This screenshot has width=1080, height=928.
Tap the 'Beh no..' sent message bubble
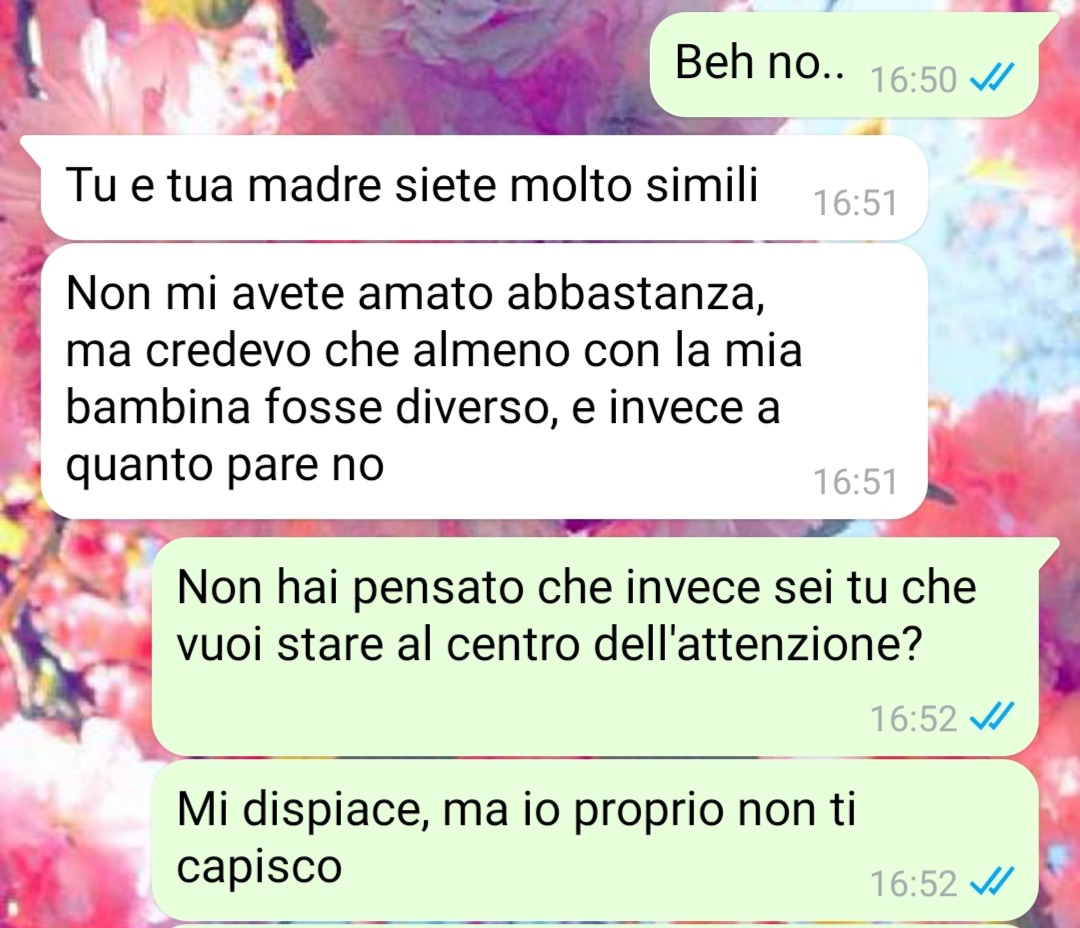coord(844,64)
